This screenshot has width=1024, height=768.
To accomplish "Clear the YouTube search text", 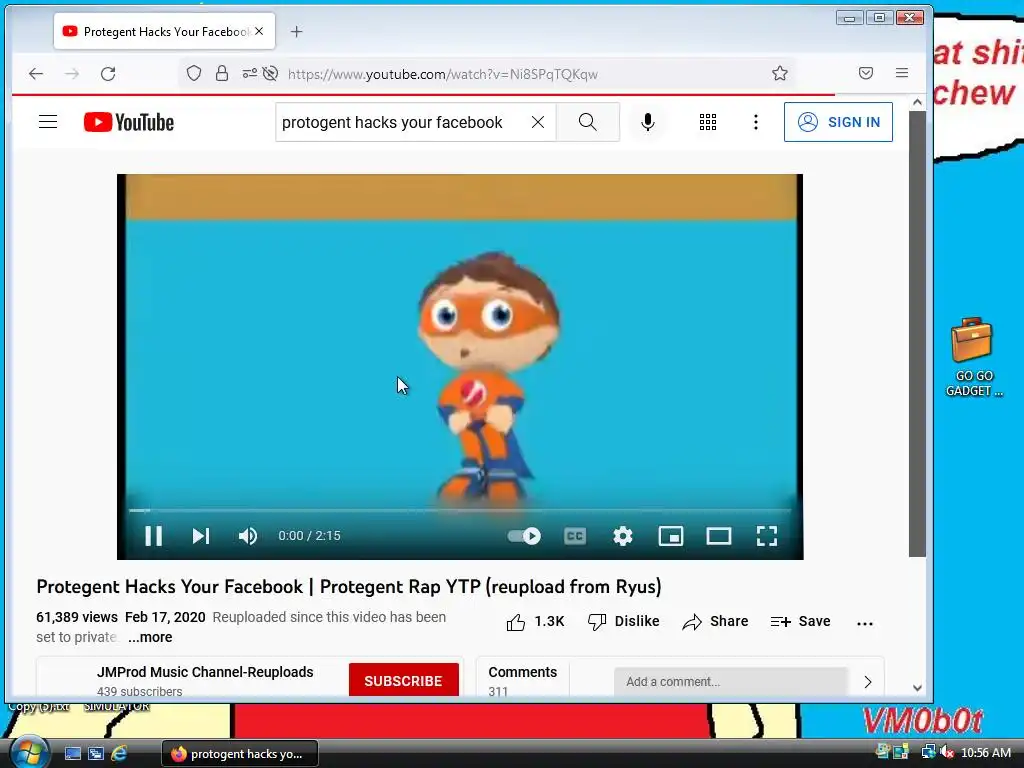I will [x=537, y=122].
